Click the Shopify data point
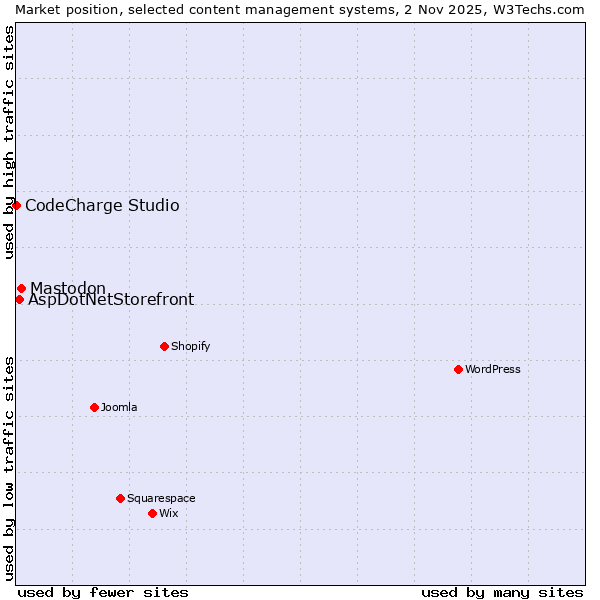The image size is (600, 600). (x=164, y=346)
